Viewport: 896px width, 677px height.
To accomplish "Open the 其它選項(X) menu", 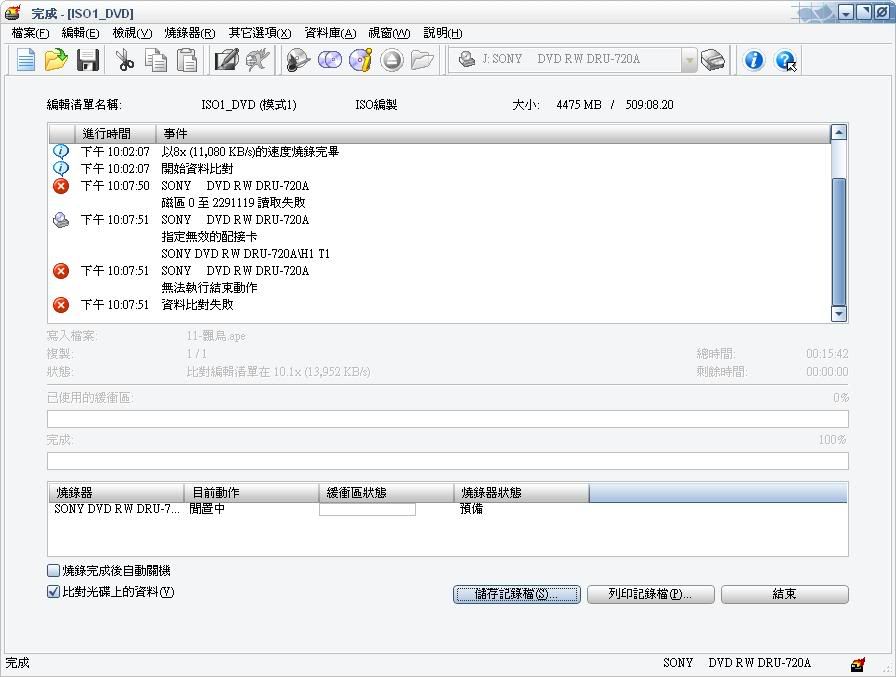I will click(x=260, y=33).
